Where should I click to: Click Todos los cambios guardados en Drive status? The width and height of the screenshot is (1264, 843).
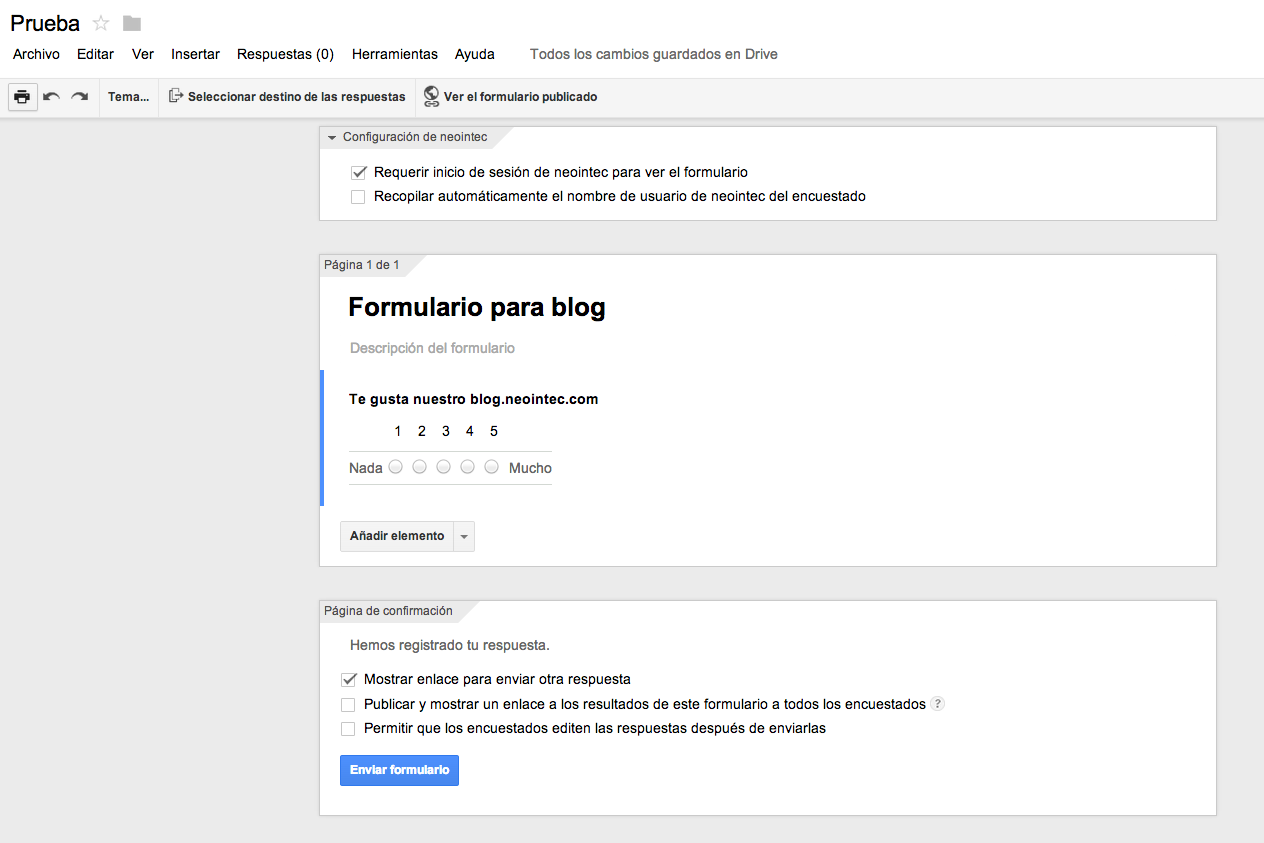[x=654, y=54]
